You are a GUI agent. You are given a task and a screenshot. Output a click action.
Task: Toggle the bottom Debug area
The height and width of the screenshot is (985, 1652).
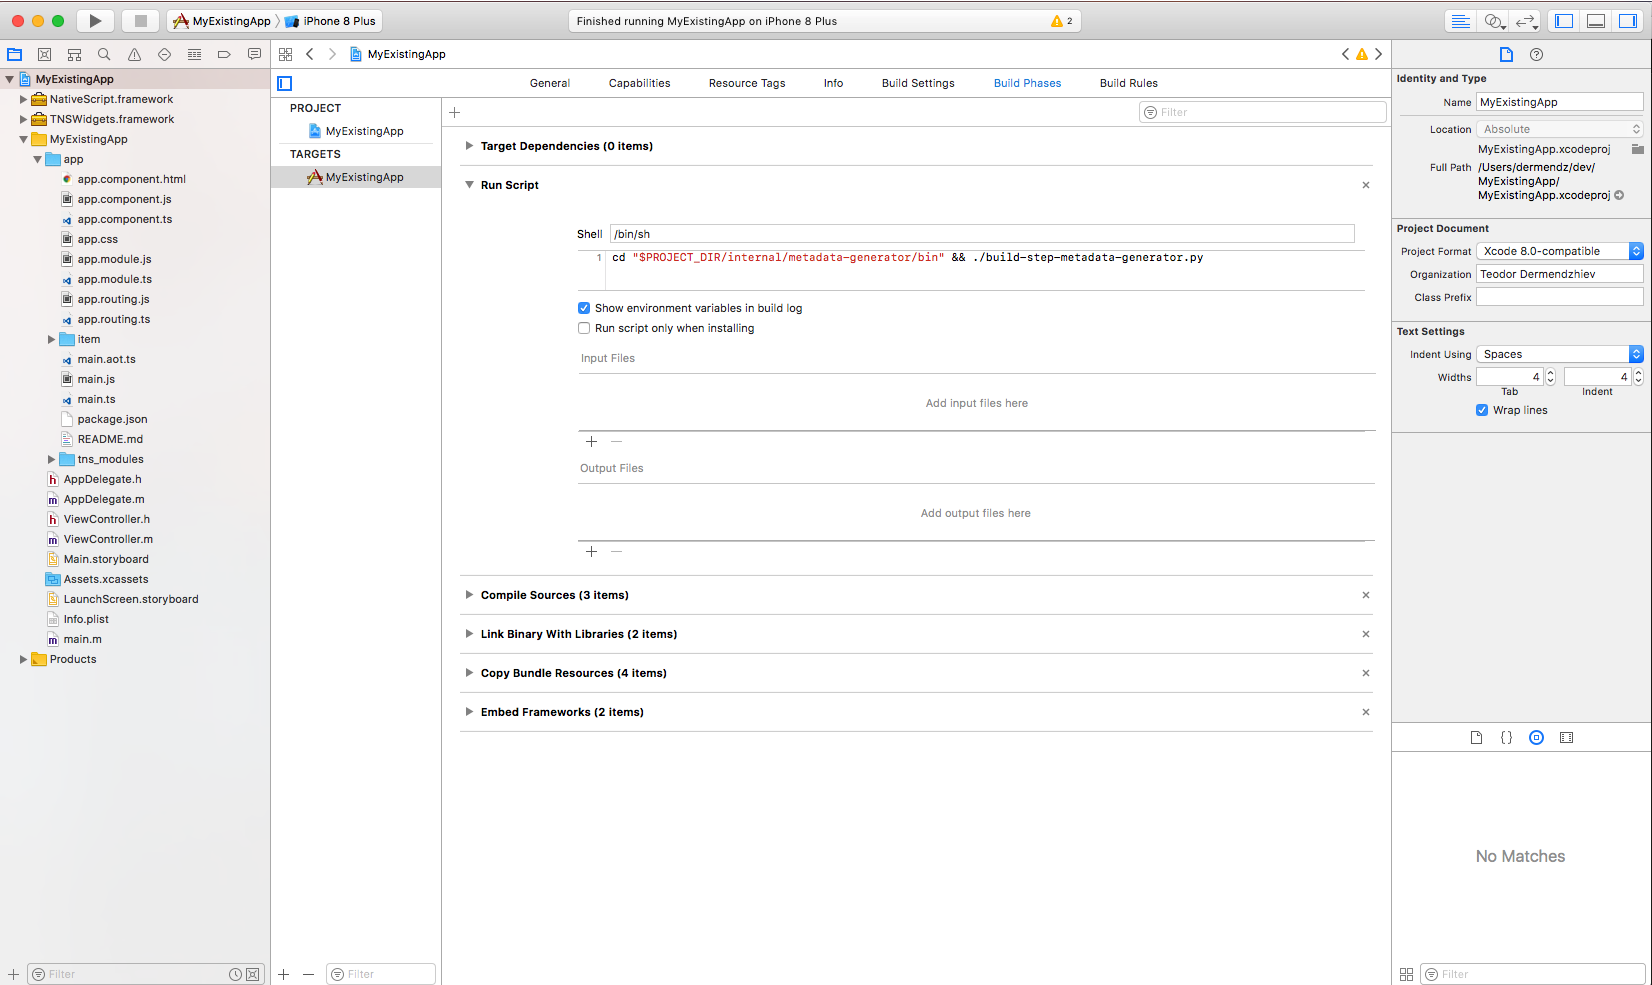click(x=1596, y=21)
